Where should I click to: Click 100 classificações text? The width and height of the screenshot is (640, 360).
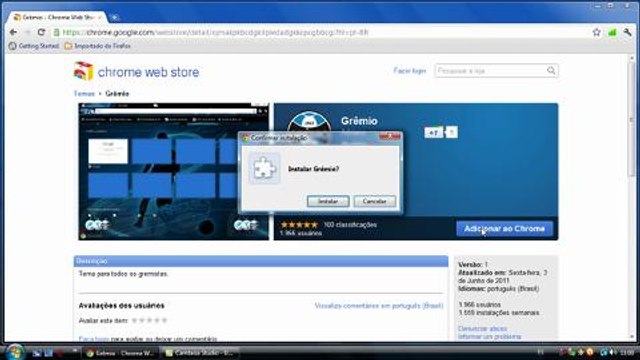(x=350, y=224)
